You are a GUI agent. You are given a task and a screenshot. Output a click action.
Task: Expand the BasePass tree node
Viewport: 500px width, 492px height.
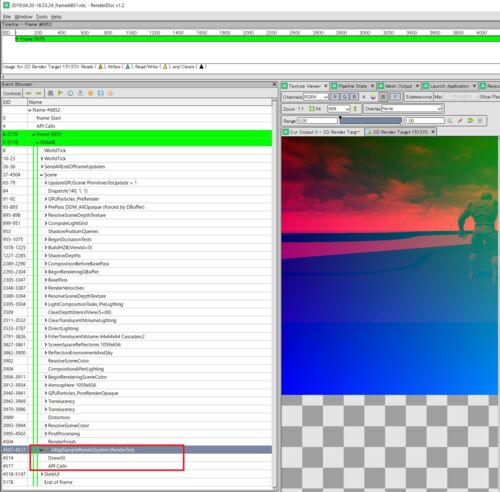46,280
